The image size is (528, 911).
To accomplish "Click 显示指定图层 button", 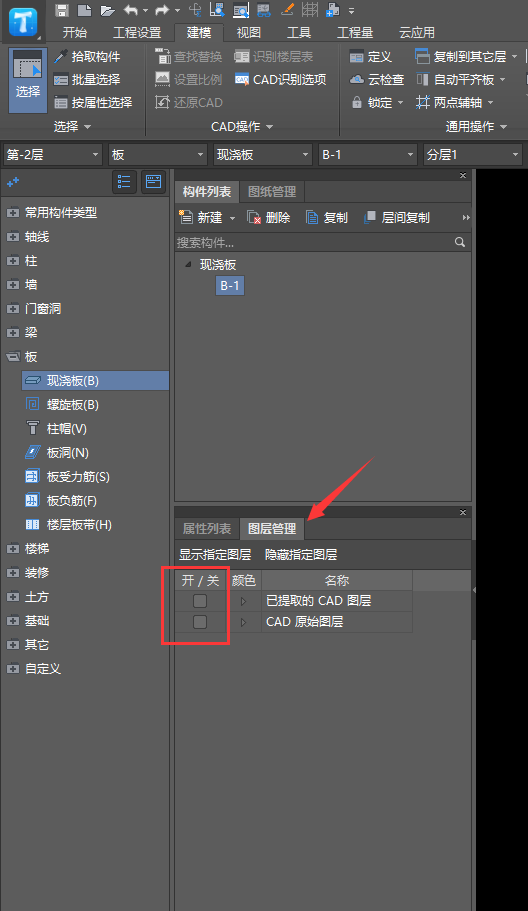I will [x=215, y=555].
